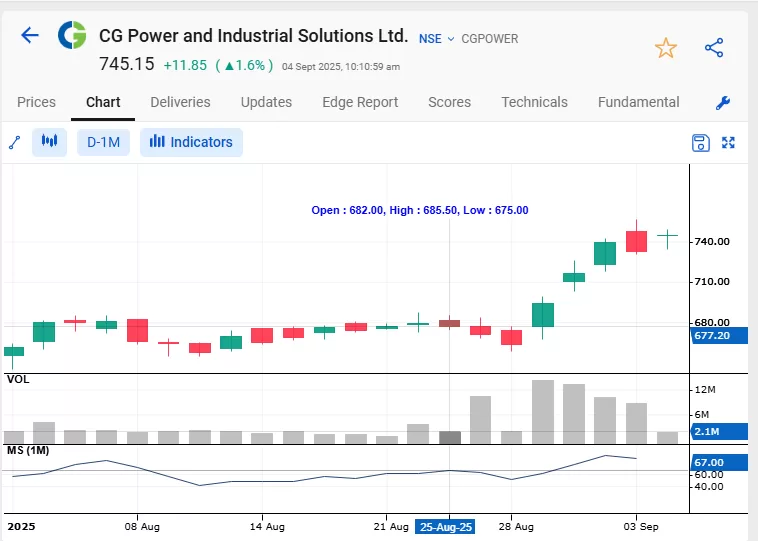Go back using the left arrow
The width and height of the screenshot is (758, 541).
point(29,35)
